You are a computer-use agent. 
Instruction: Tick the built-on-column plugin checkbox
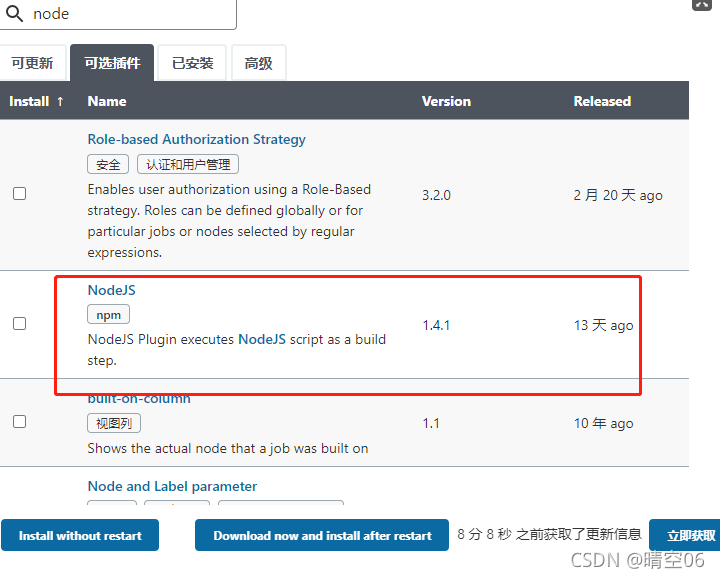[x=20, y=421]
